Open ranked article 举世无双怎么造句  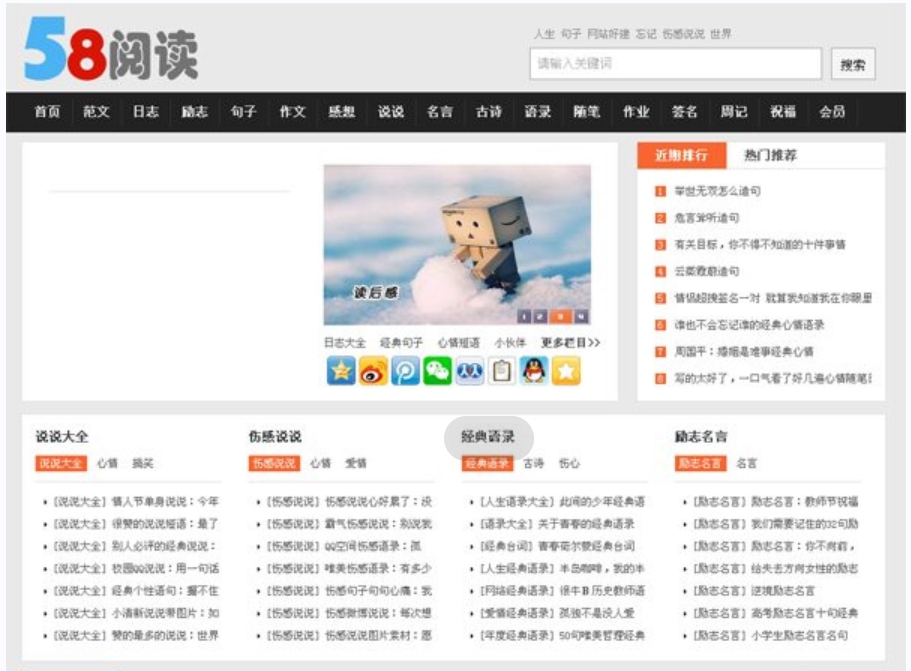717,191
